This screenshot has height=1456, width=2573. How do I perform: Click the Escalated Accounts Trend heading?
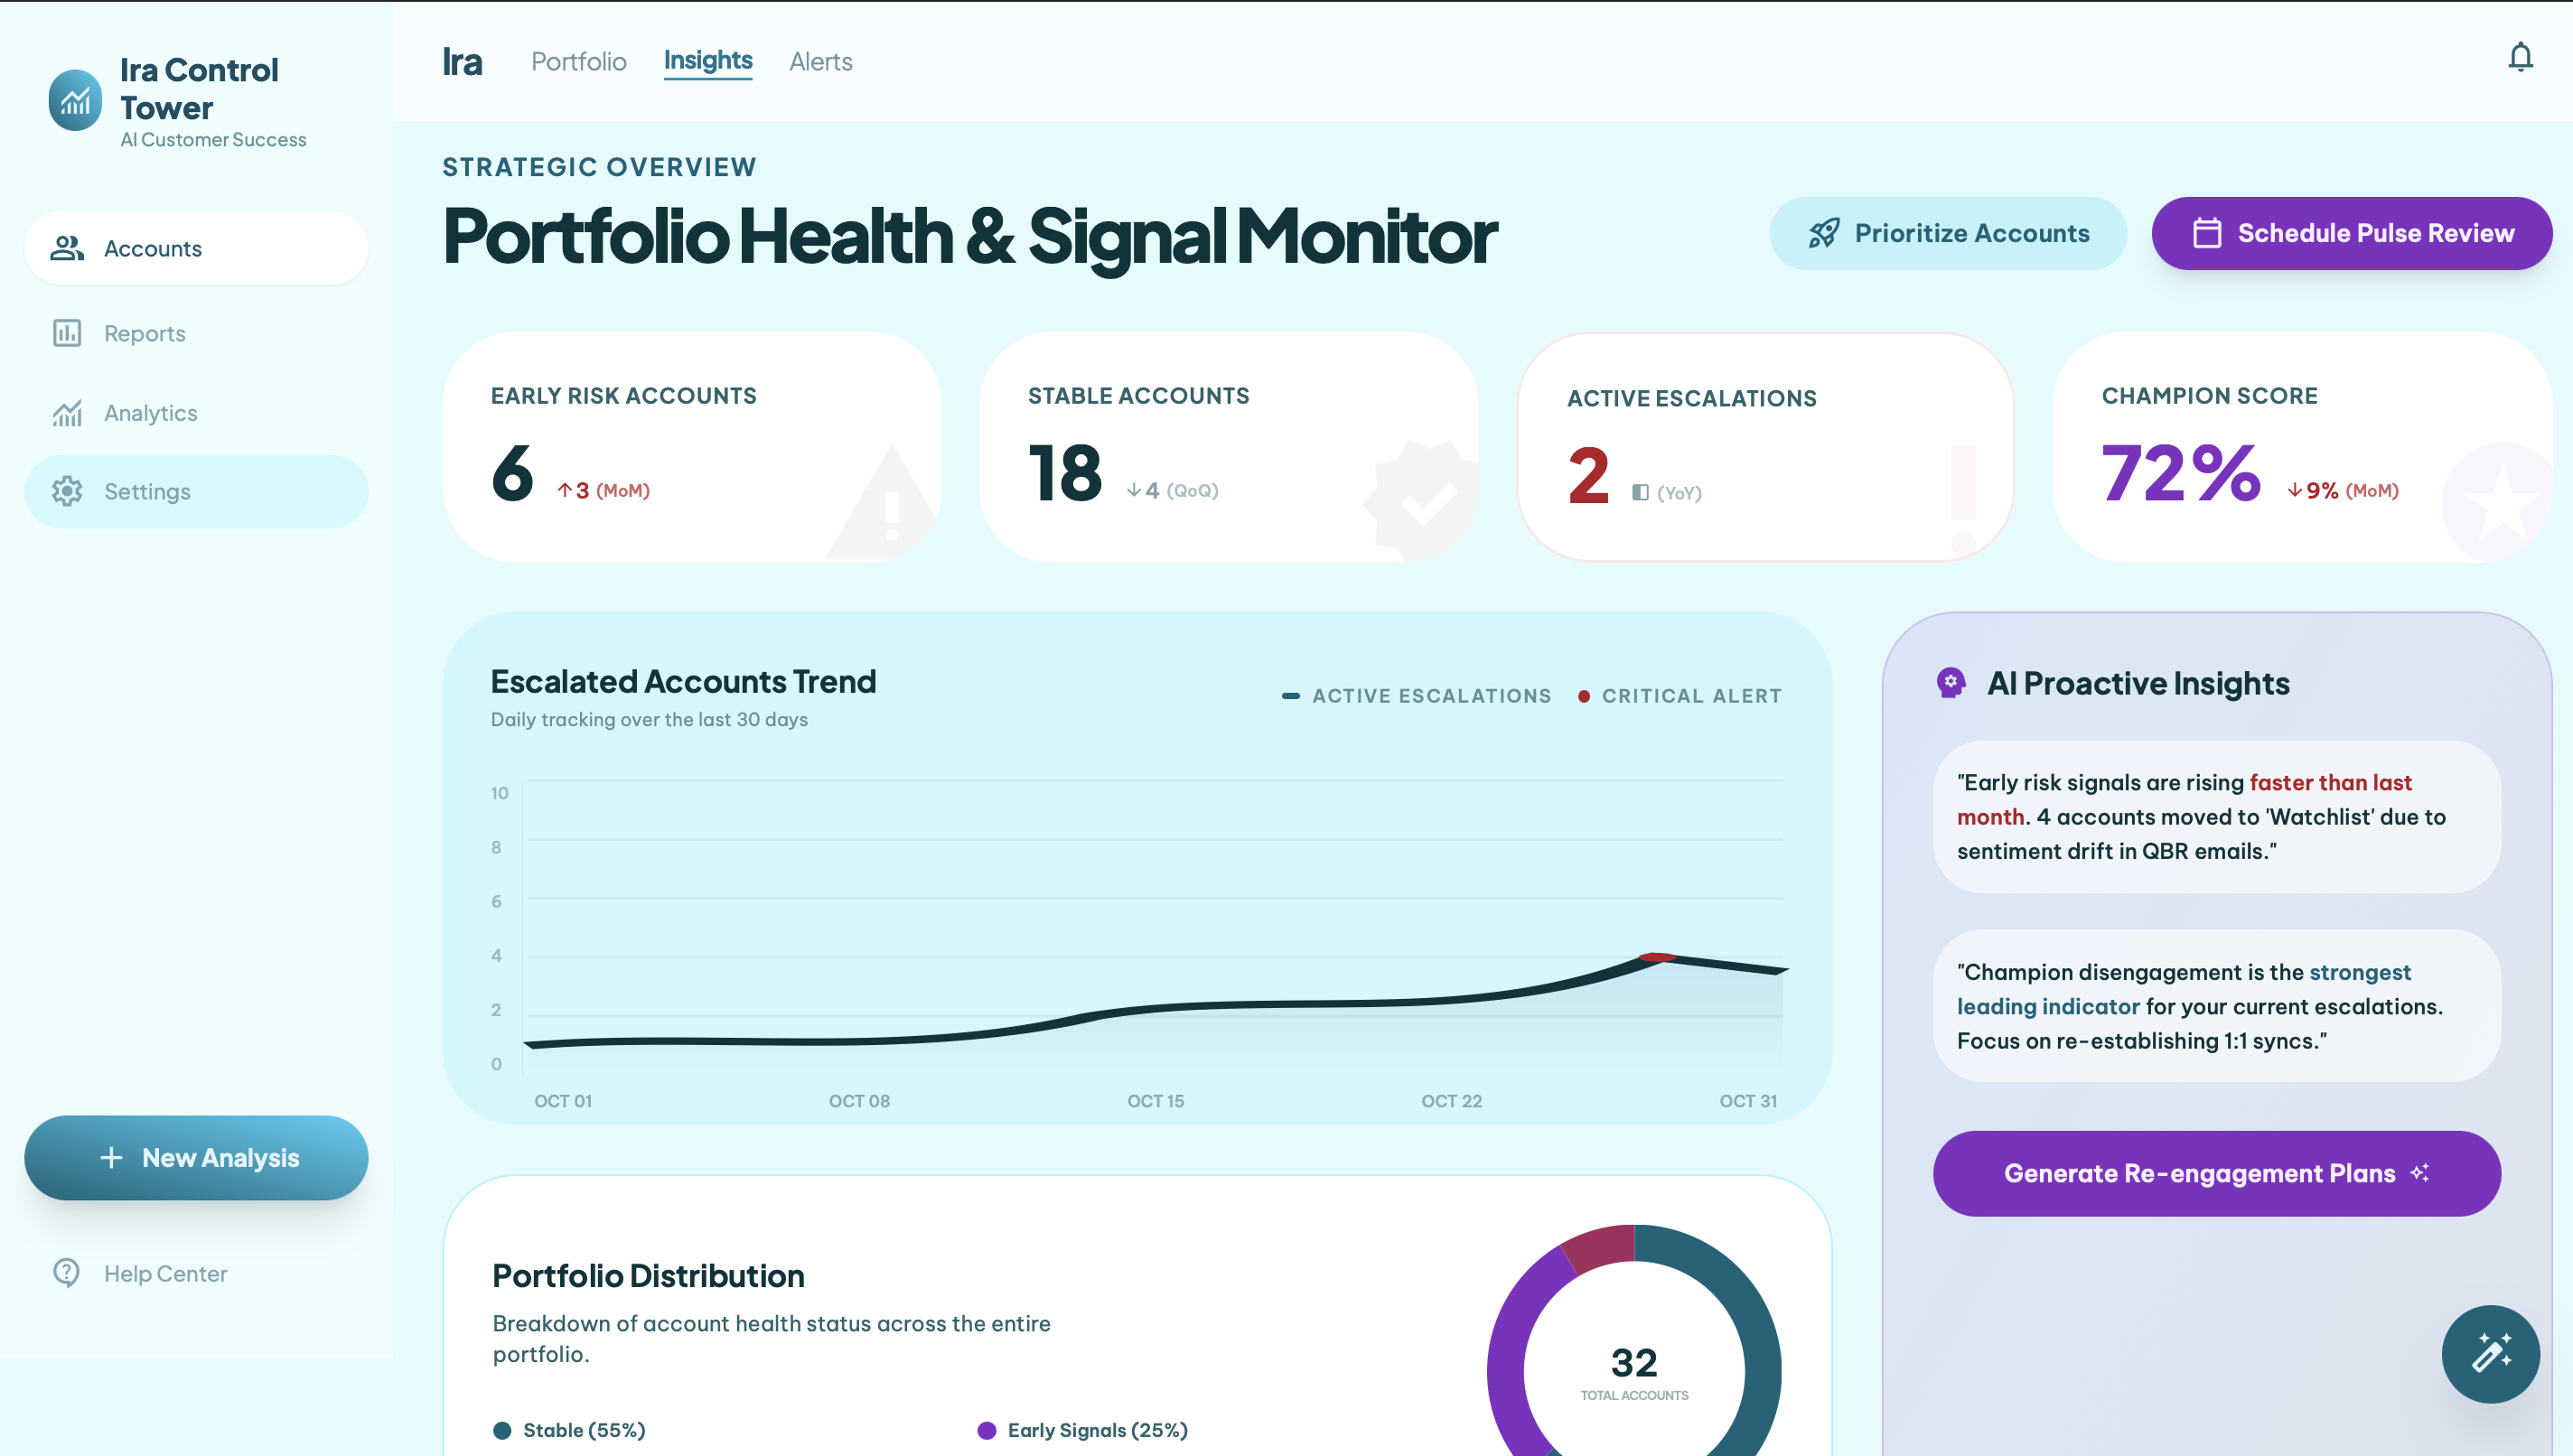pos(683,682)
